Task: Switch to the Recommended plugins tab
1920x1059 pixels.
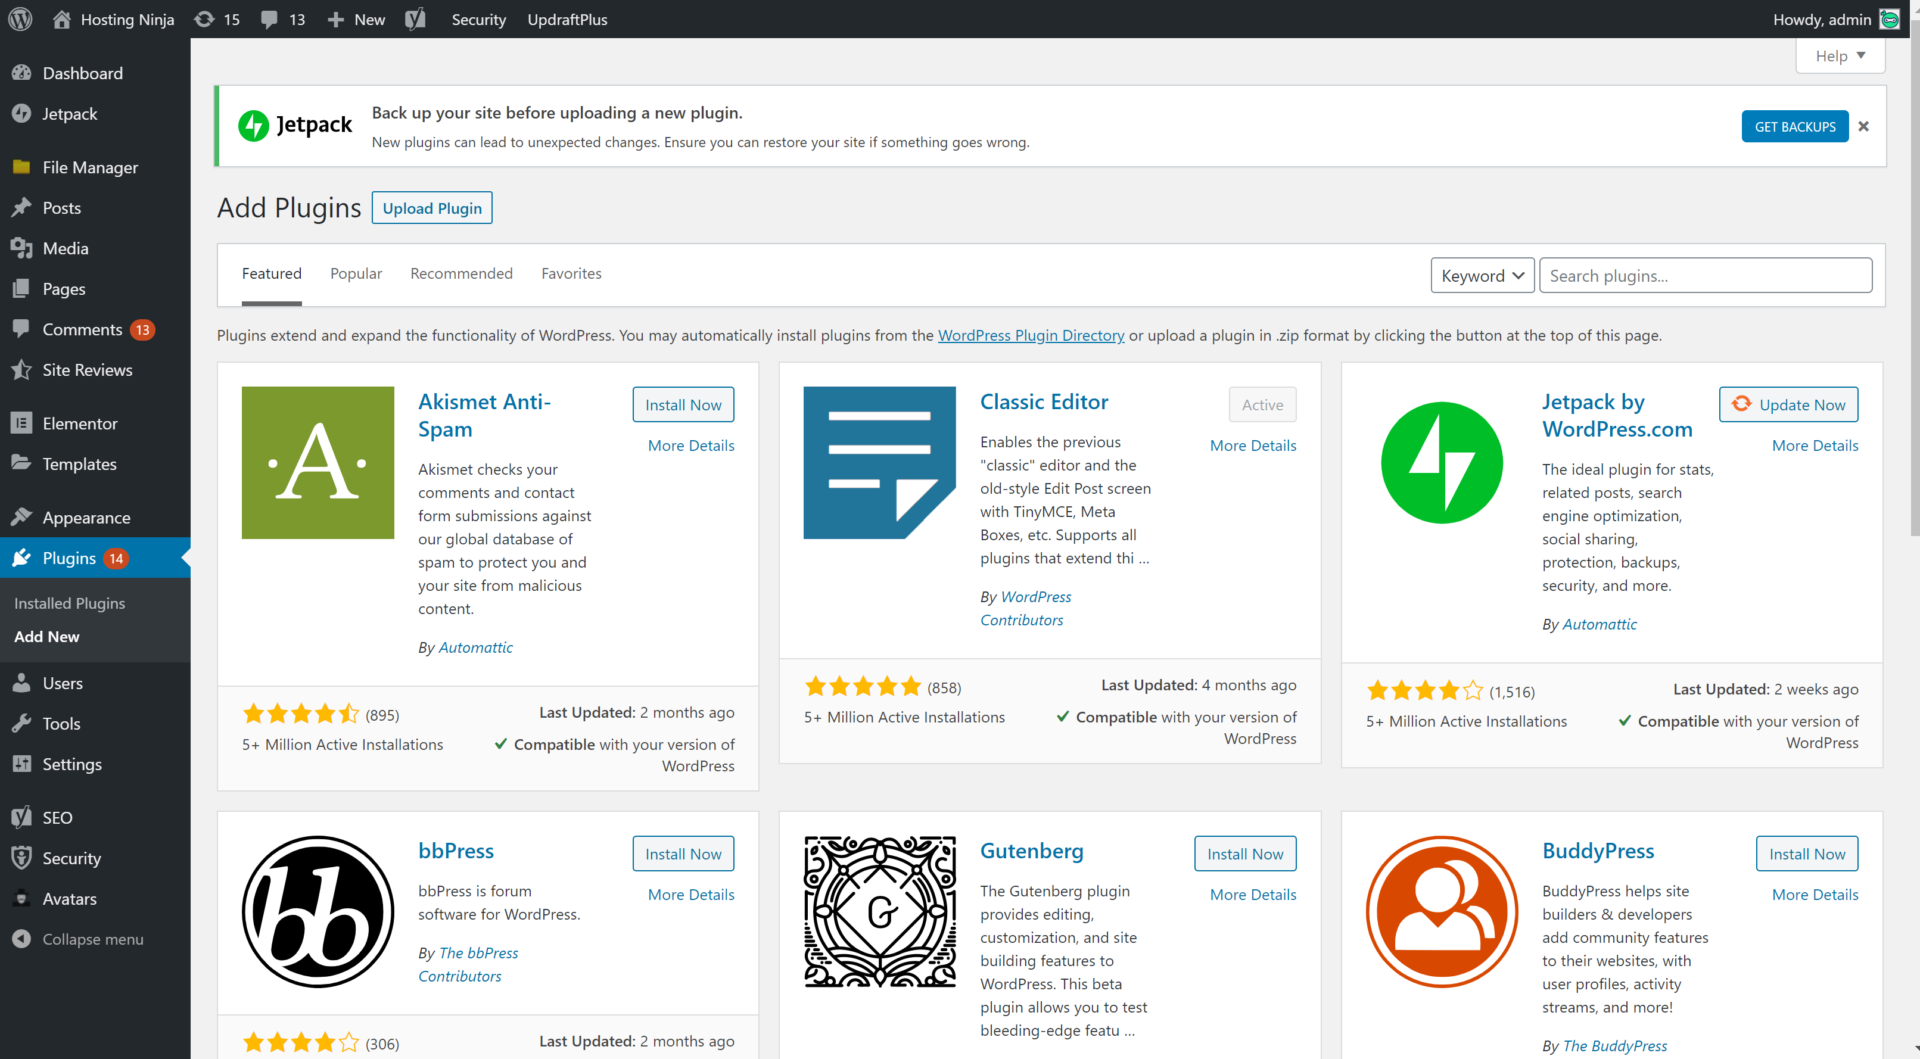Action: click(461, 273)
